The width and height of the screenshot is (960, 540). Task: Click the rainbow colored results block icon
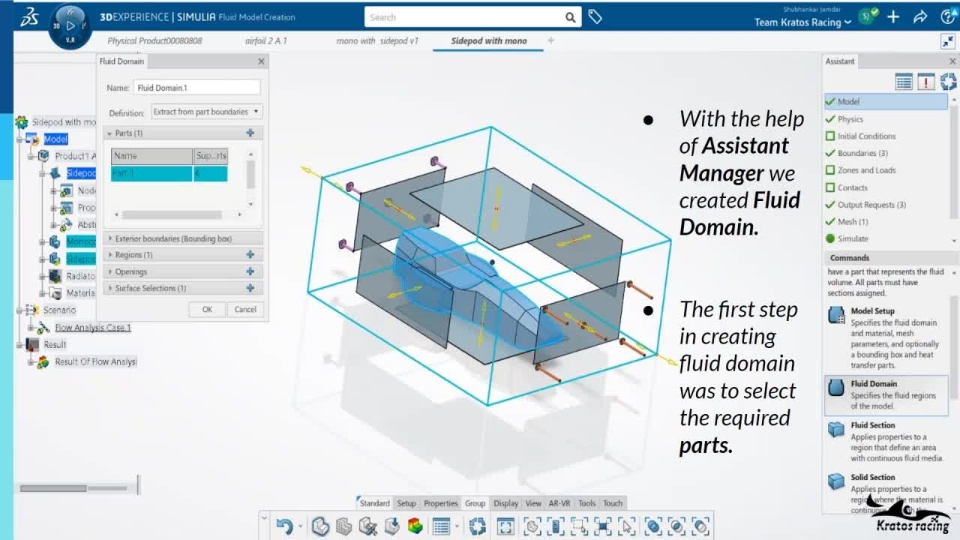tap(415, 526)
